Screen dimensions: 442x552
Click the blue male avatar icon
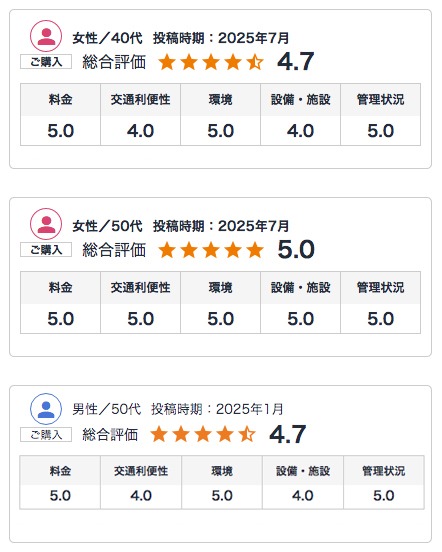(x=46, y=409)
